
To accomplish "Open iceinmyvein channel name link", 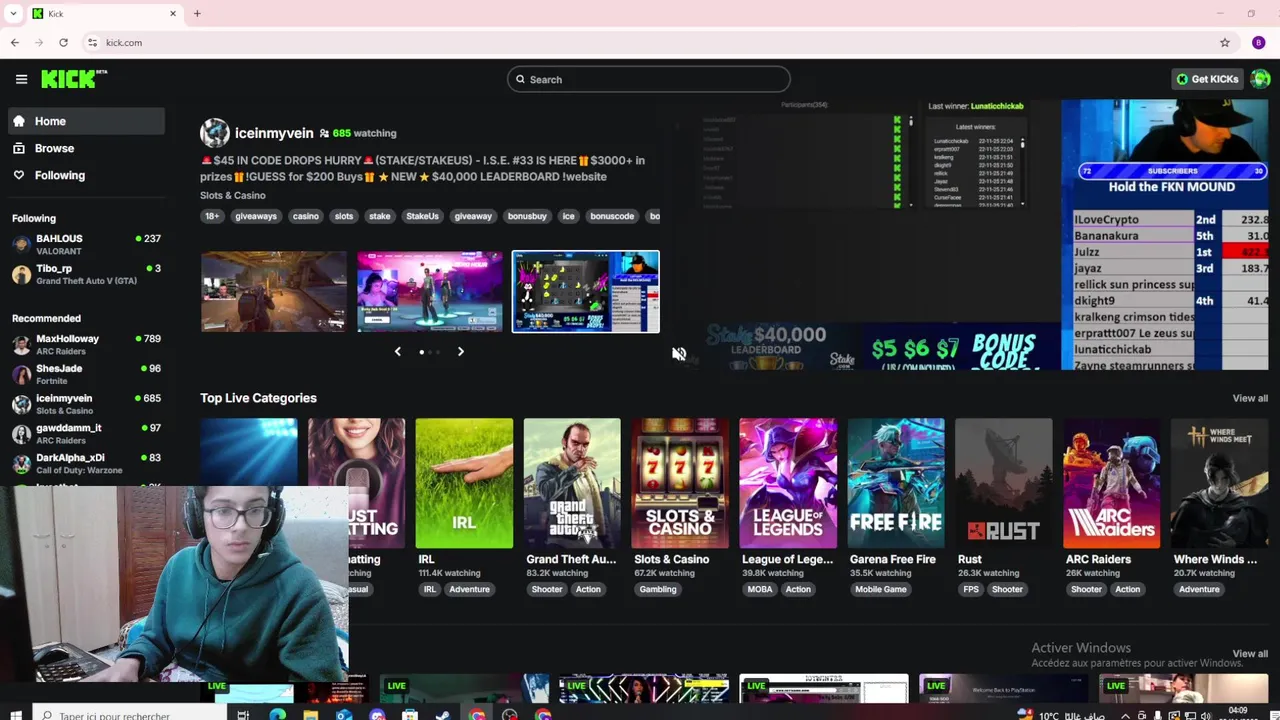I will (274, 133).
